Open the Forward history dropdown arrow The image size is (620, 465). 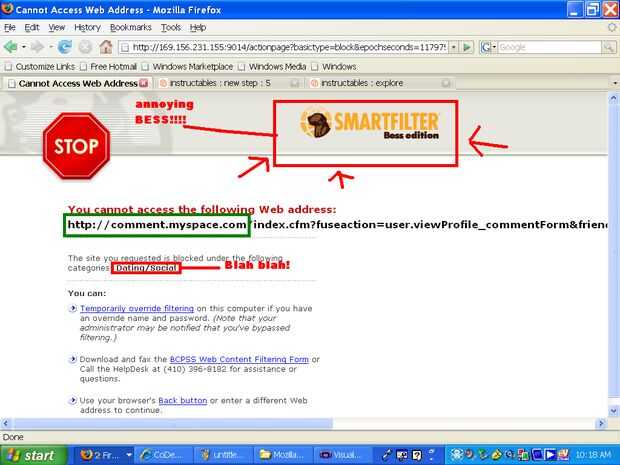tap(50, 47)
